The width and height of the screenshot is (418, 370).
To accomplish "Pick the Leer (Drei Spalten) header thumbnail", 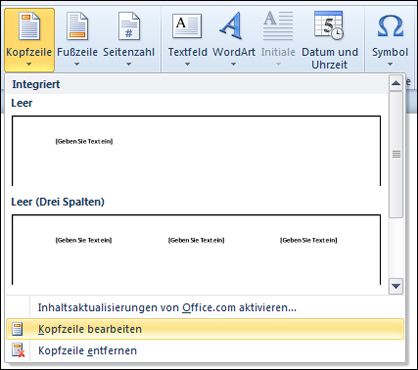I will pos(196,250).
